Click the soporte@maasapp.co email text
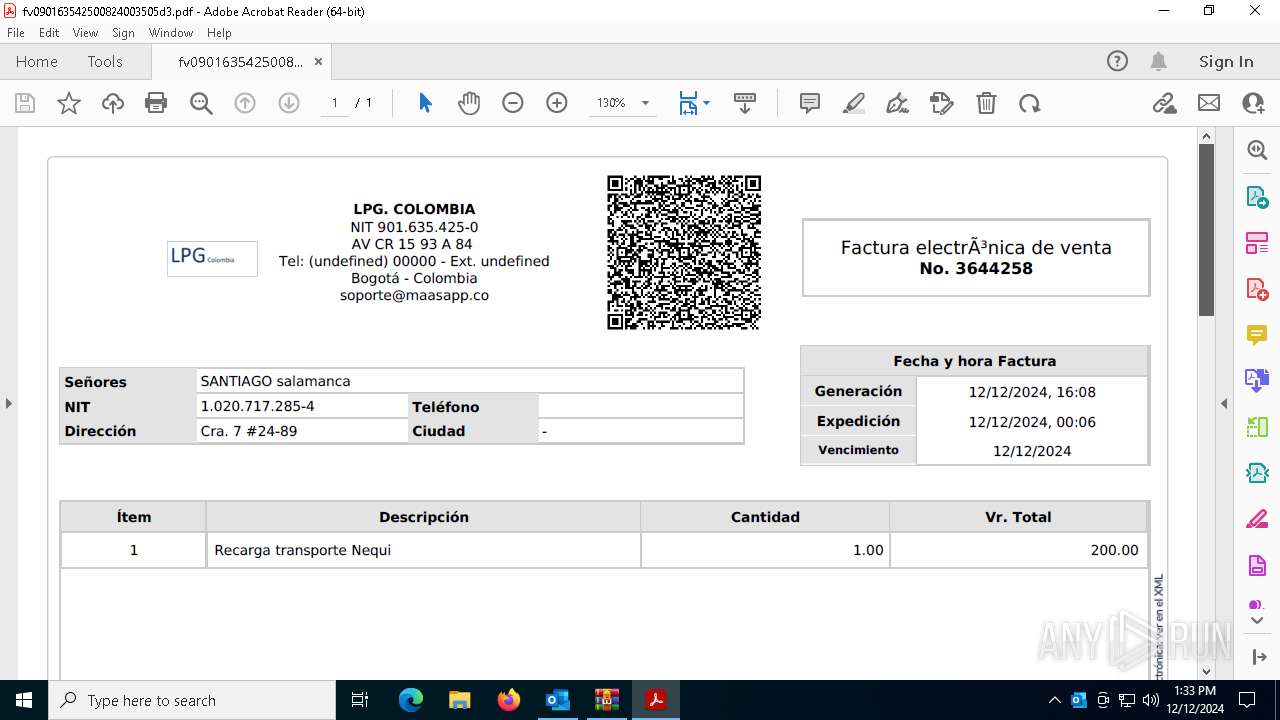Screen dimensions: 1280x720 [x=414, y=295]
